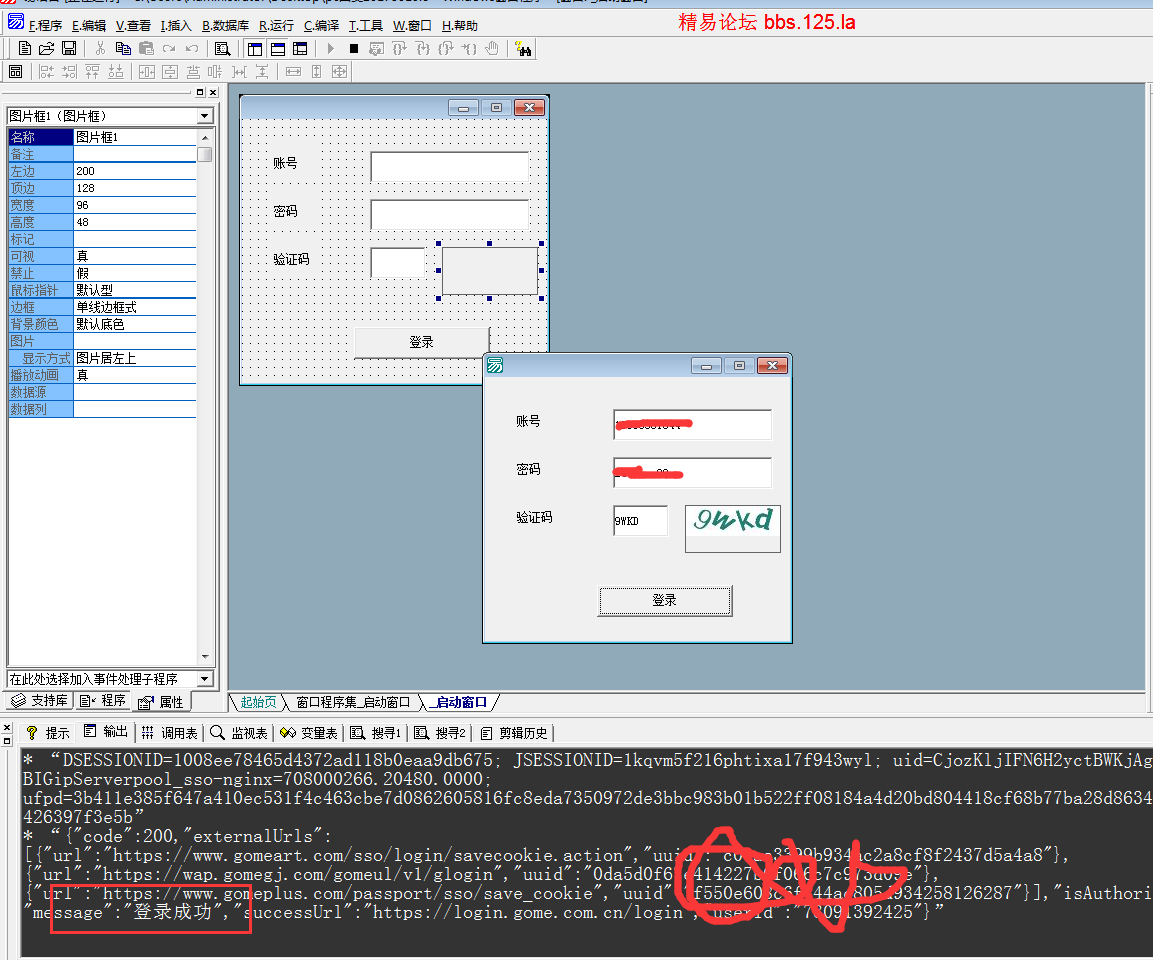Toggle the left work panel view icon
This screenshot has height=960, width=1153.
tap(254, 48)
